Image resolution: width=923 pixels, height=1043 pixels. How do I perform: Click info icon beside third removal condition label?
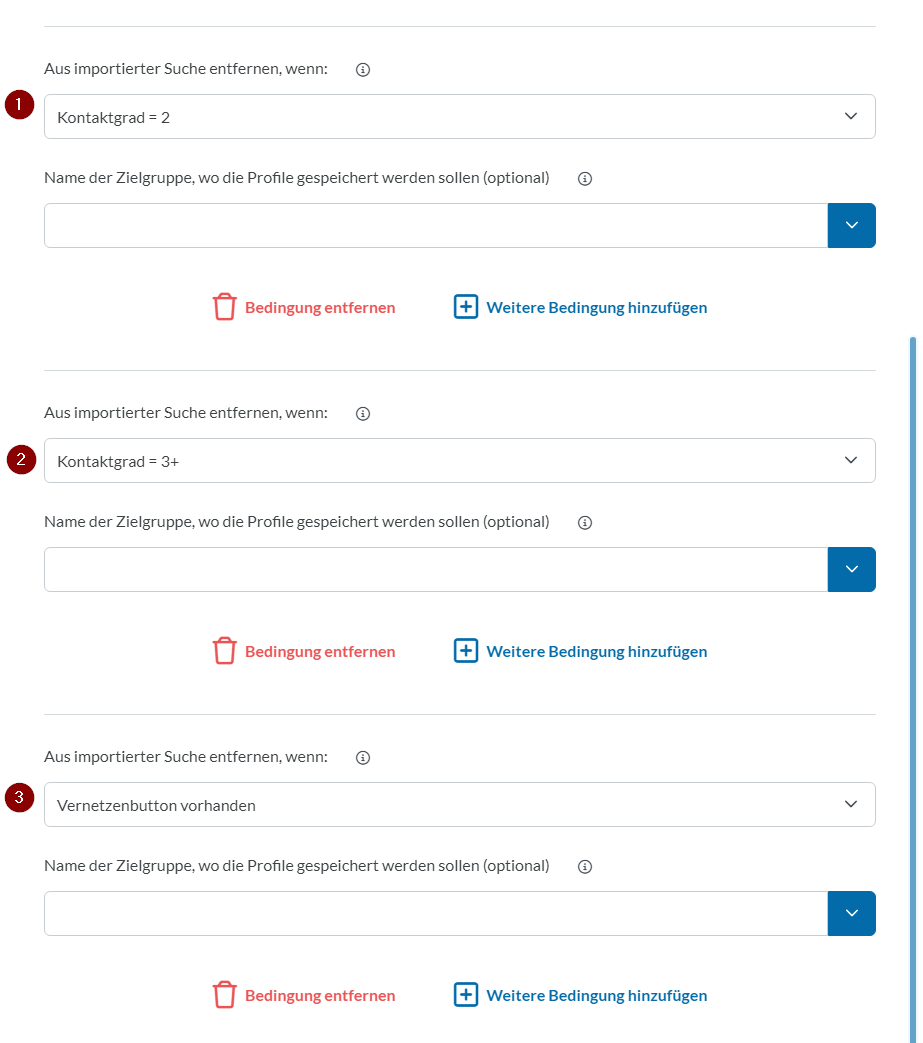click(362, 757)
